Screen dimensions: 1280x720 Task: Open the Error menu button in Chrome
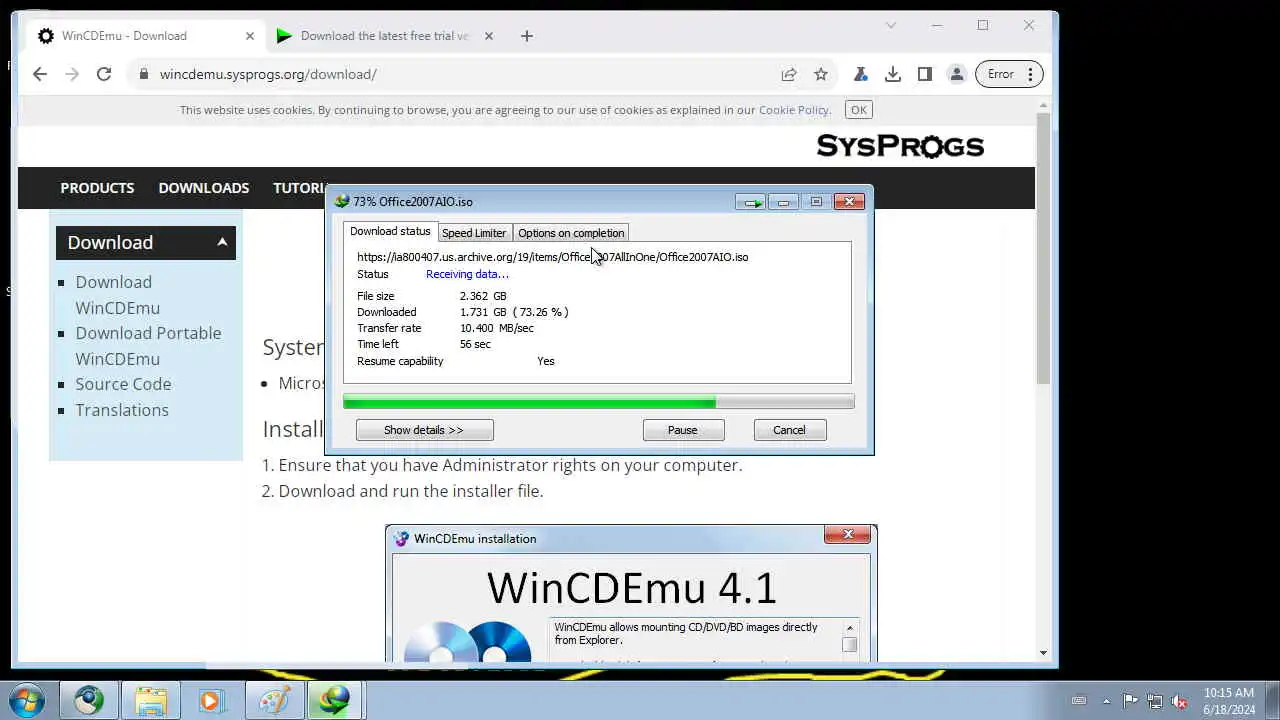point(1009,74)
